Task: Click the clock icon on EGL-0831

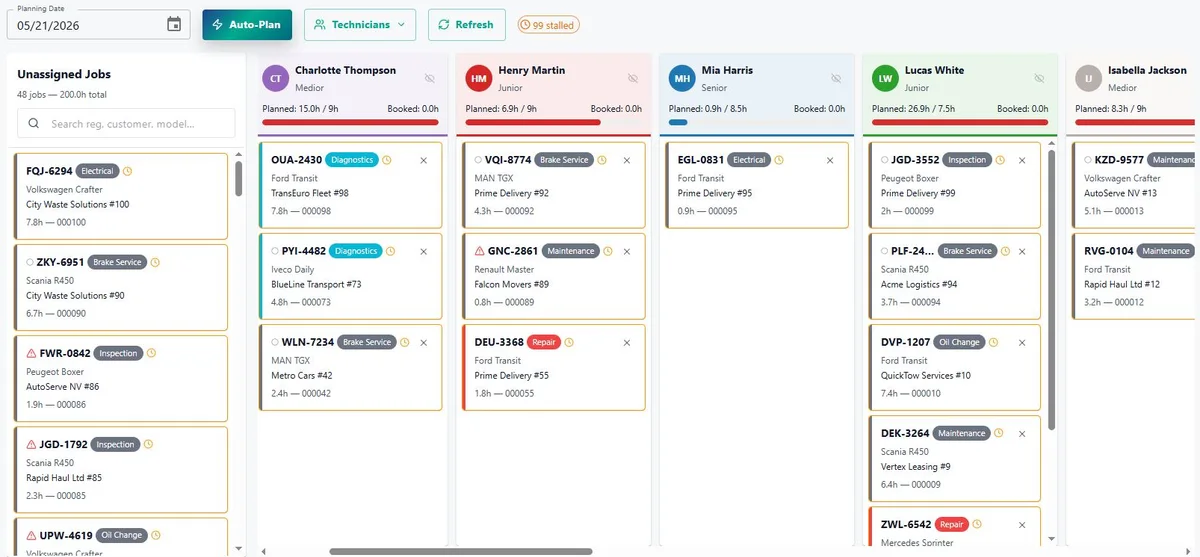Action: point(779,160)
